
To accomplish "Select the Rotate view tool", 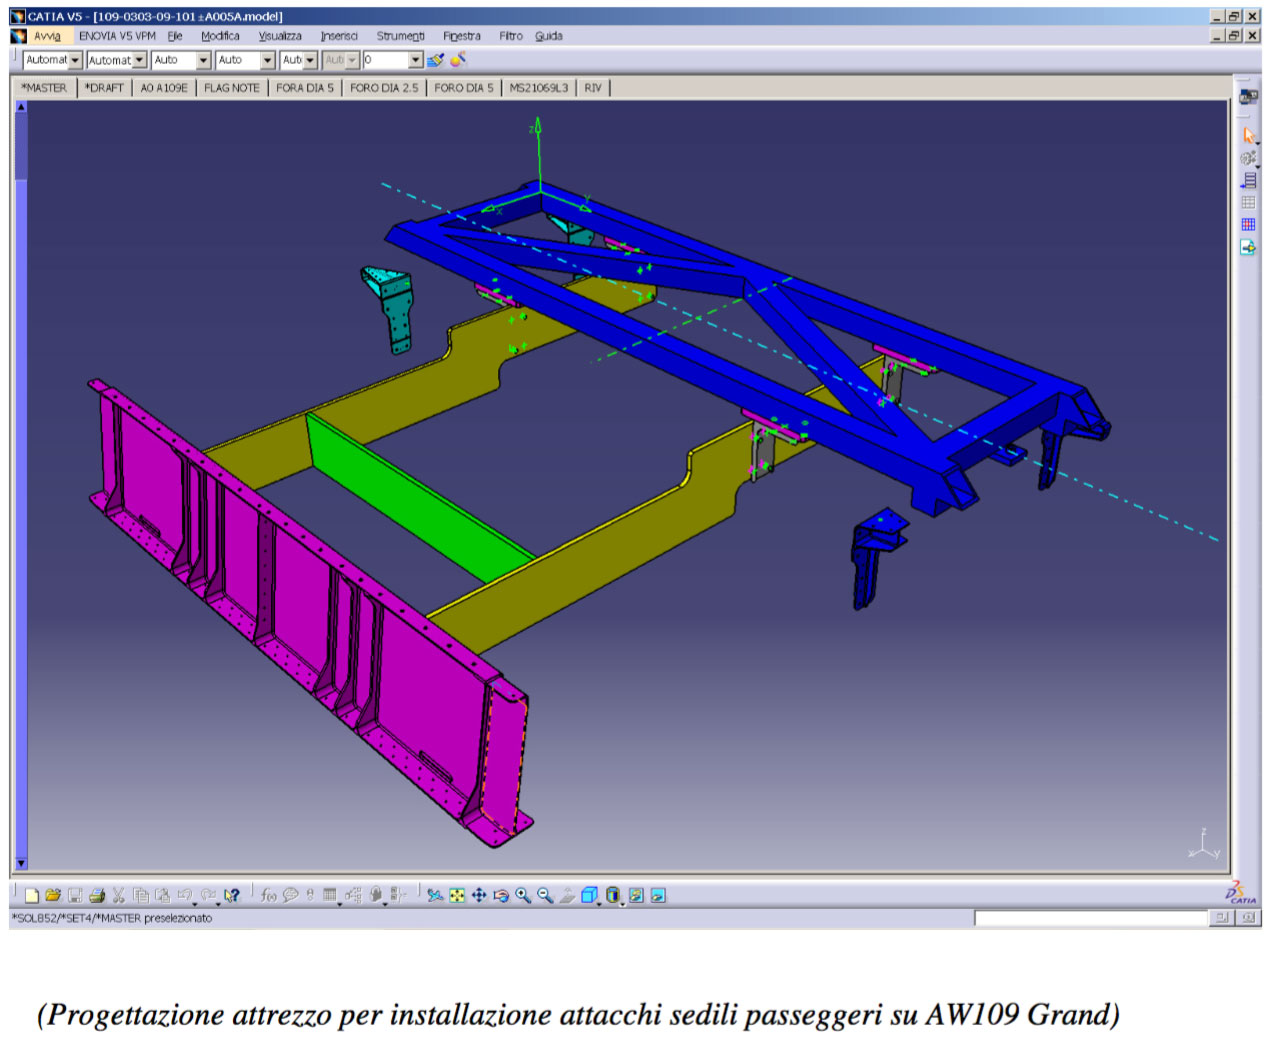I will [501, 895].
